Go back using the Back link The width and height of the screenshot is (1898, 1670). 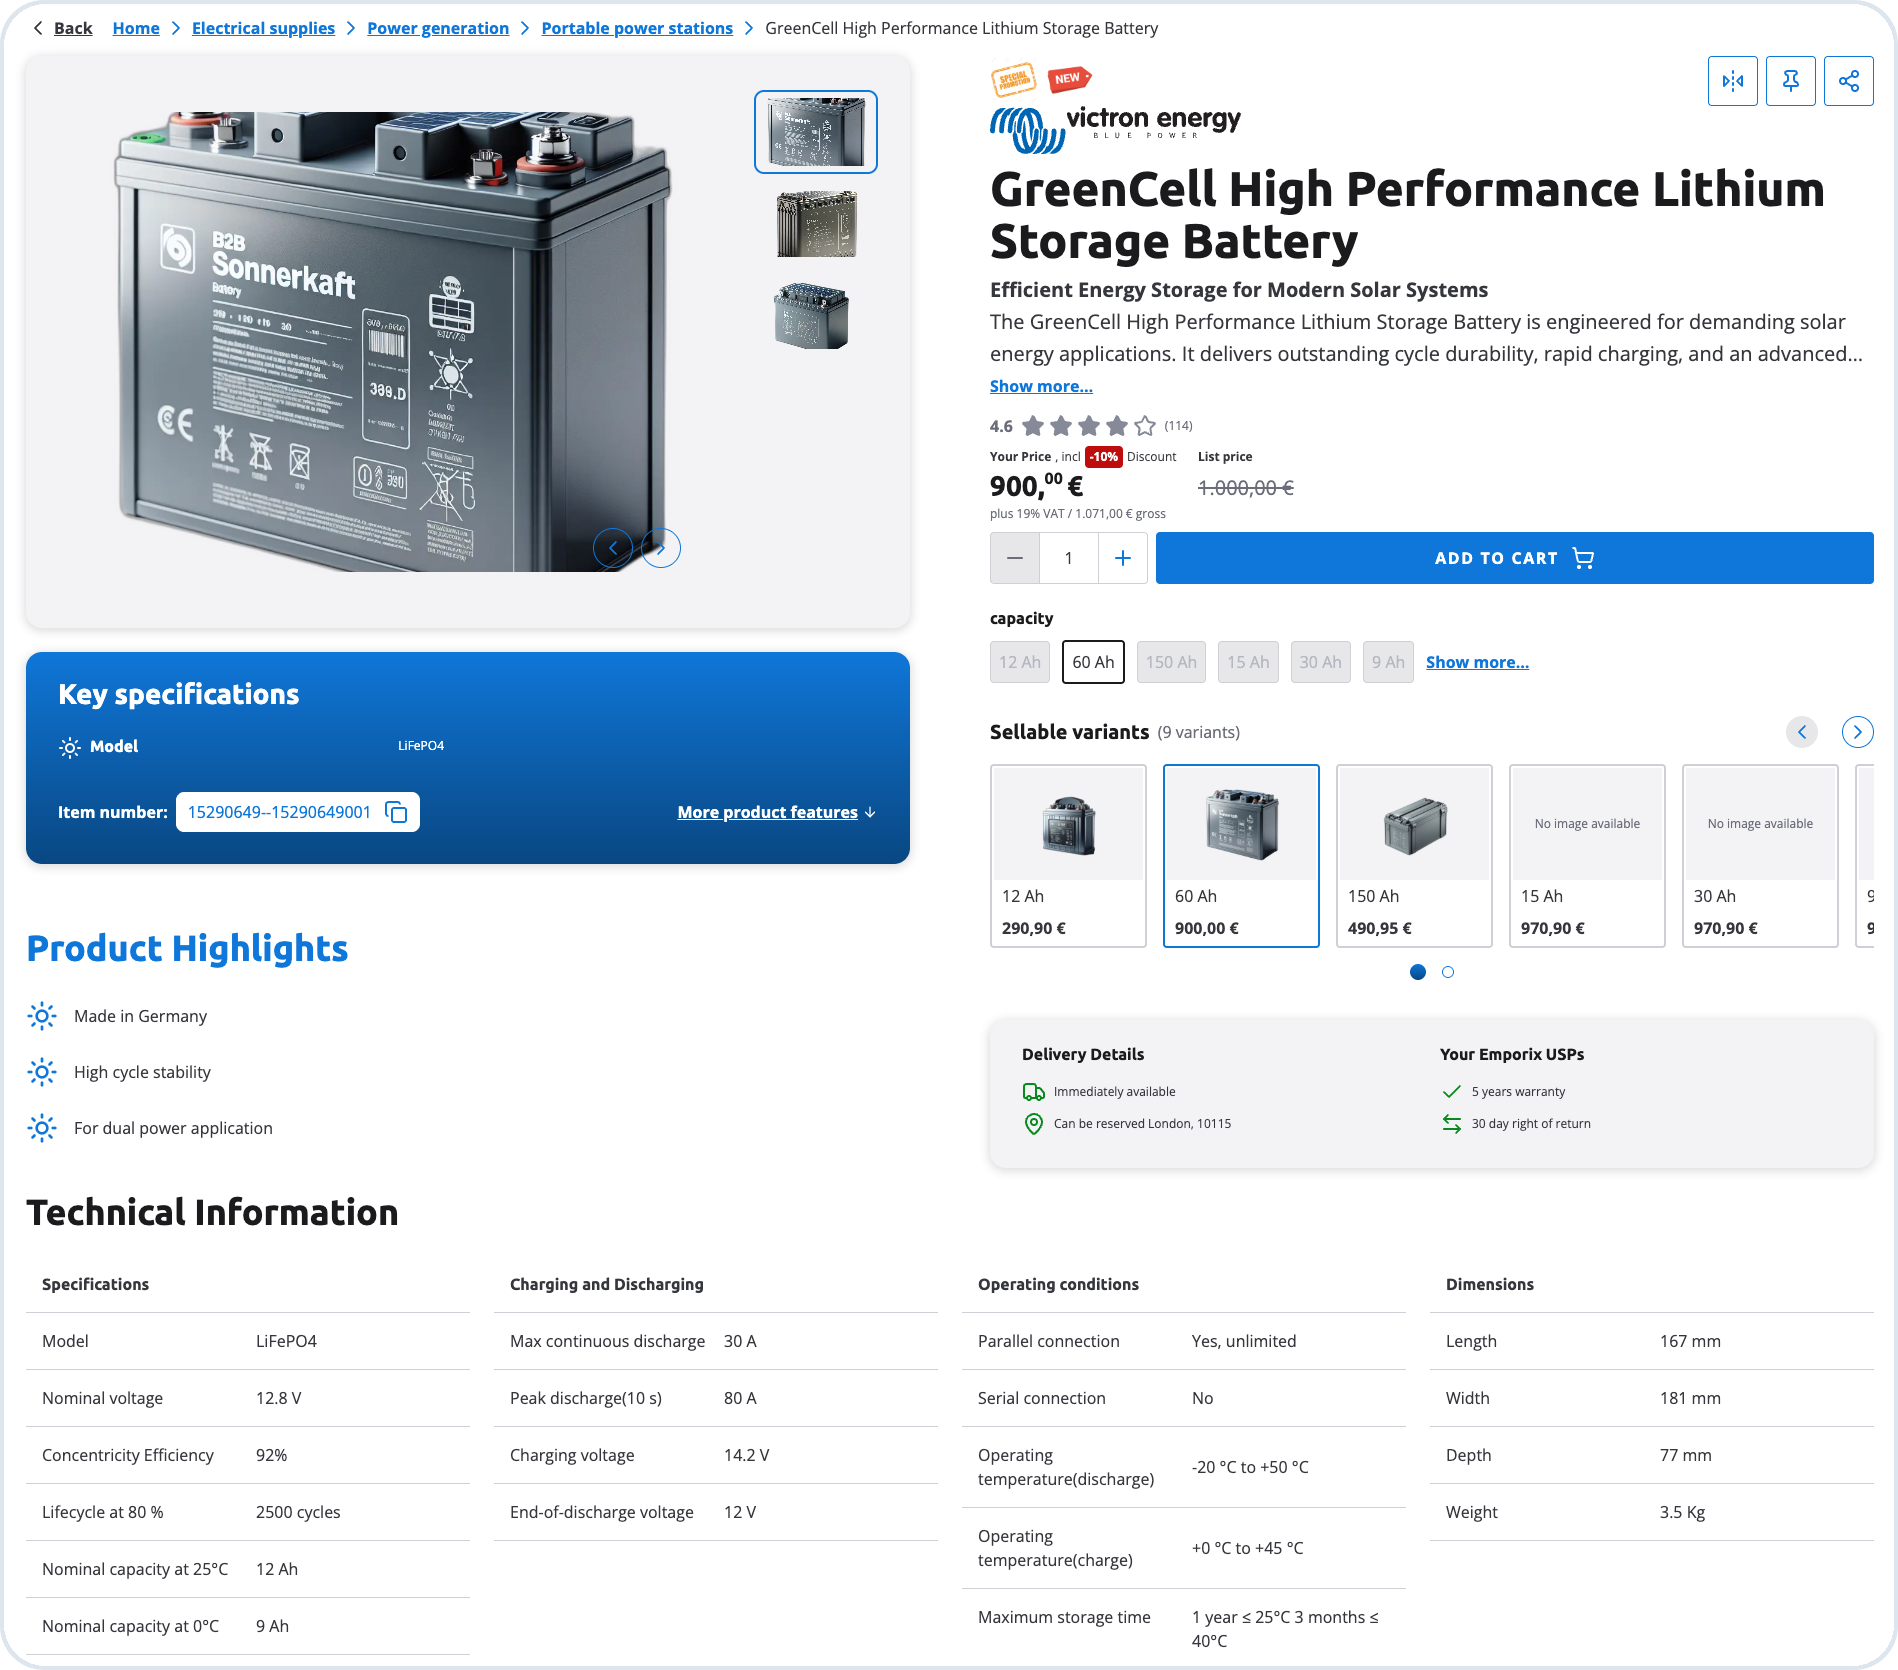click(63, 28)
